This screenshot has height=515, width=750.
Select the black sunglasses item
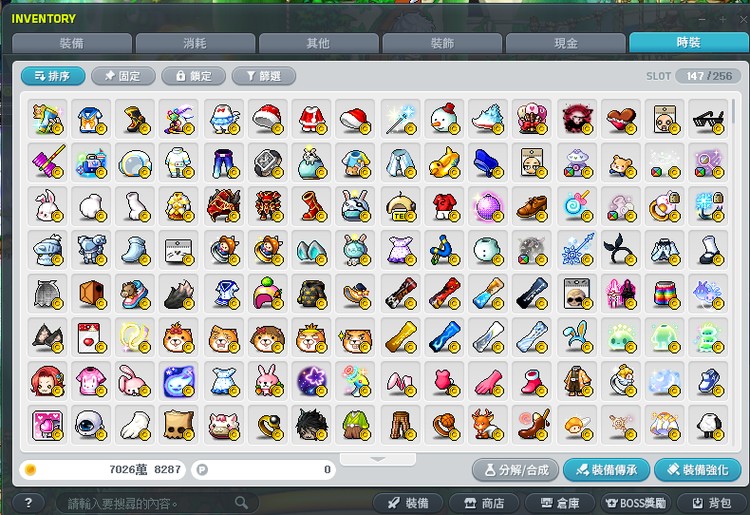tap(711, 117)
